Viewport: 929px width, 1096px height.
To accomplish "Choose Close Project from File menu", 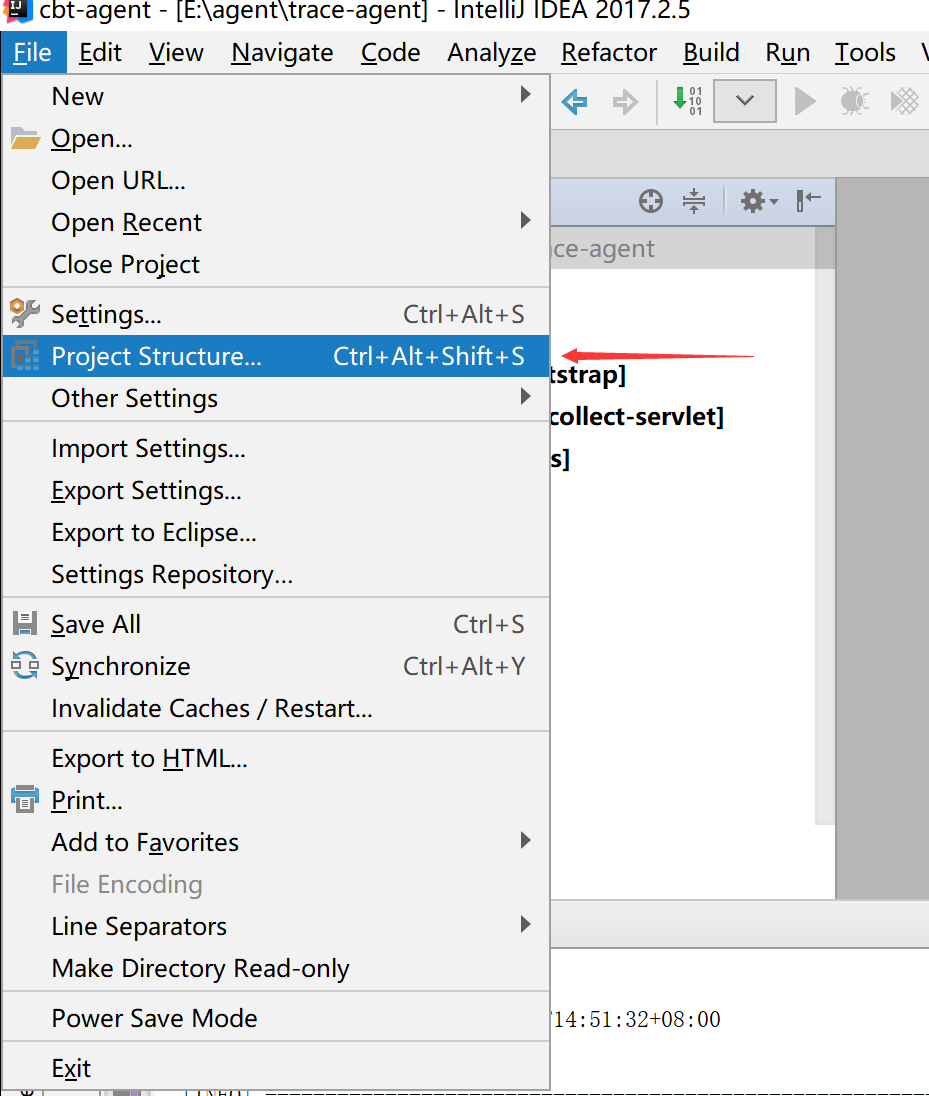I will point(276,264).
